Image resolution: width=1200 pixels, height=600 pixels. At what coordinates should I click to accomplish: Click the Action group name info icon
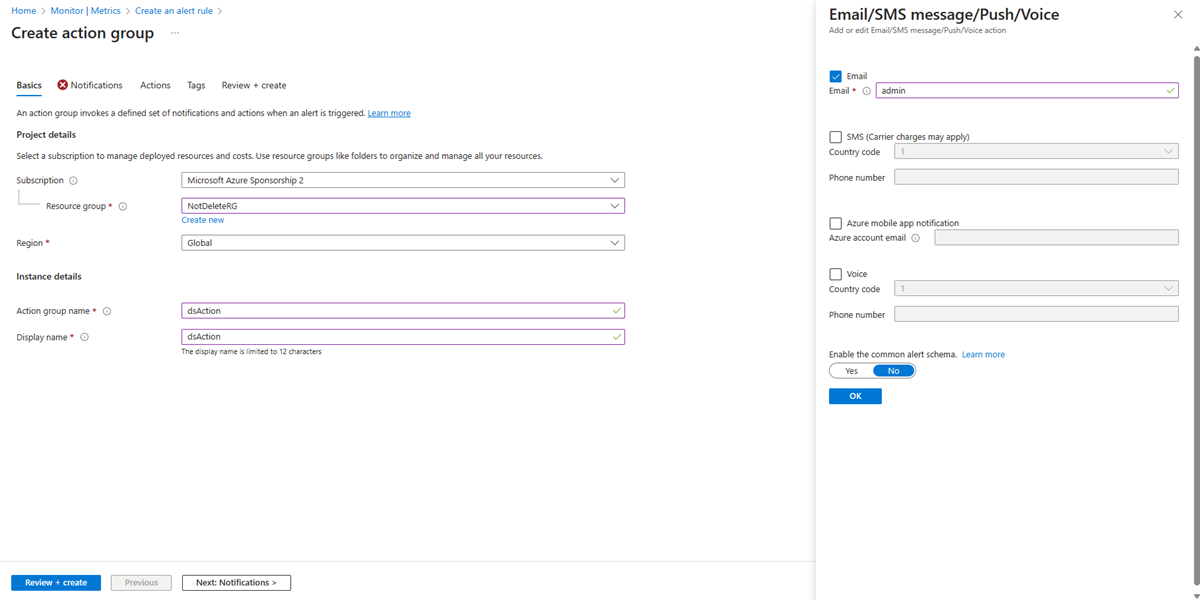[107, 312]
